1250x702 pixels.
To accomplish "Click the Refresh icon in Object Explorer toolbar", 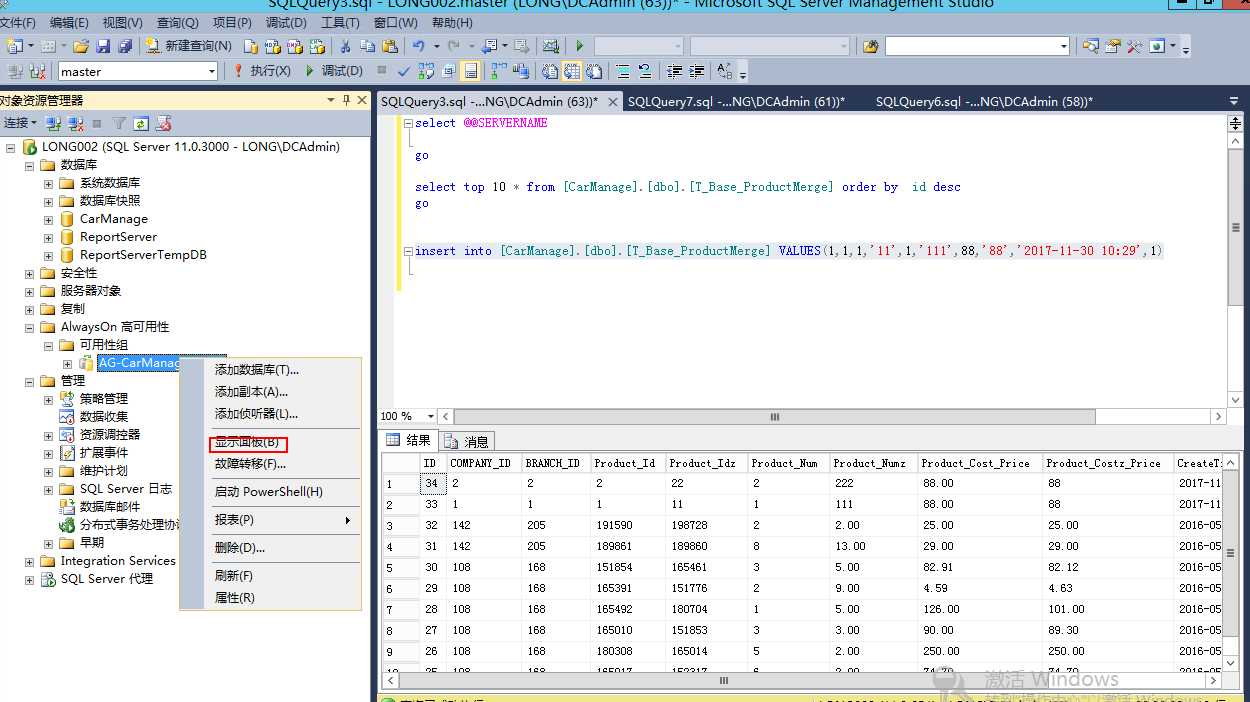I will tap(141, 123).
